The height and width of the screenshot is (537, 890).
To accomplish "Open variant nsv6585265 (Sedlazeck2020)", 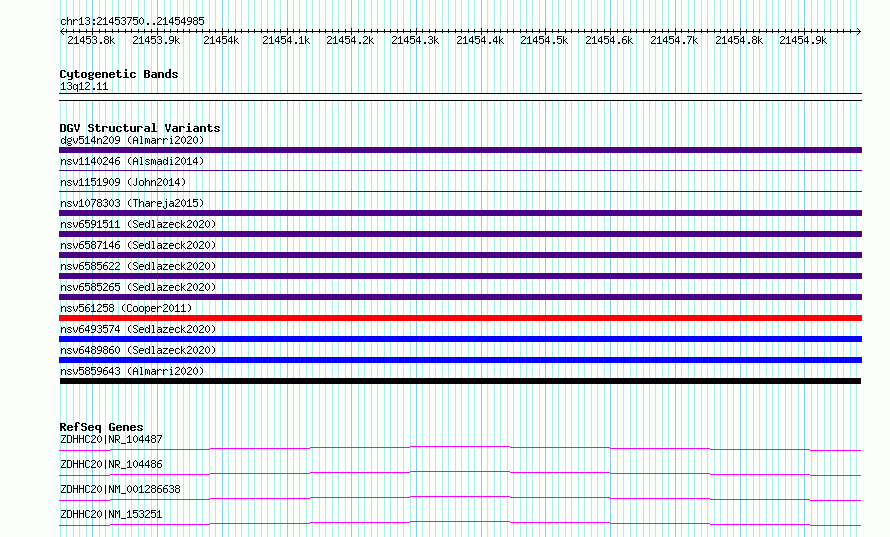I will pyautogui.click(x=138, y=287).
